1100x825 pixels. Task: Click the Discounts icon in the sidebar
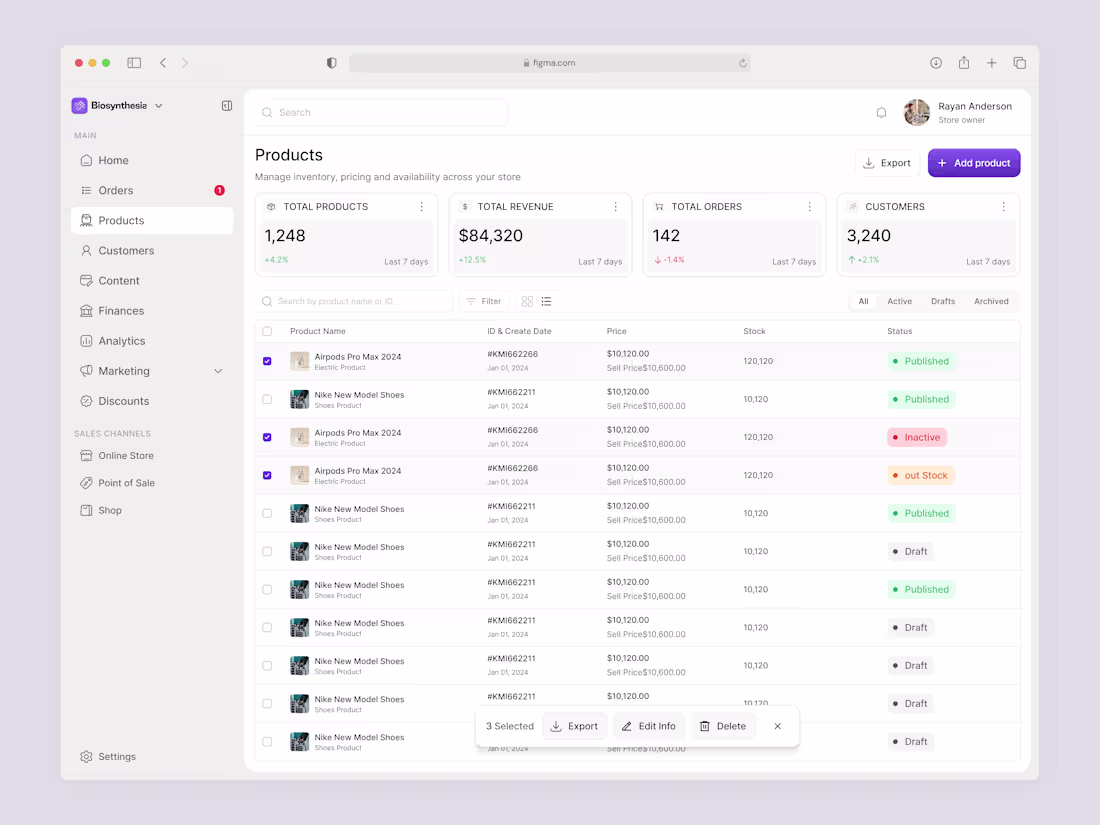89,401
